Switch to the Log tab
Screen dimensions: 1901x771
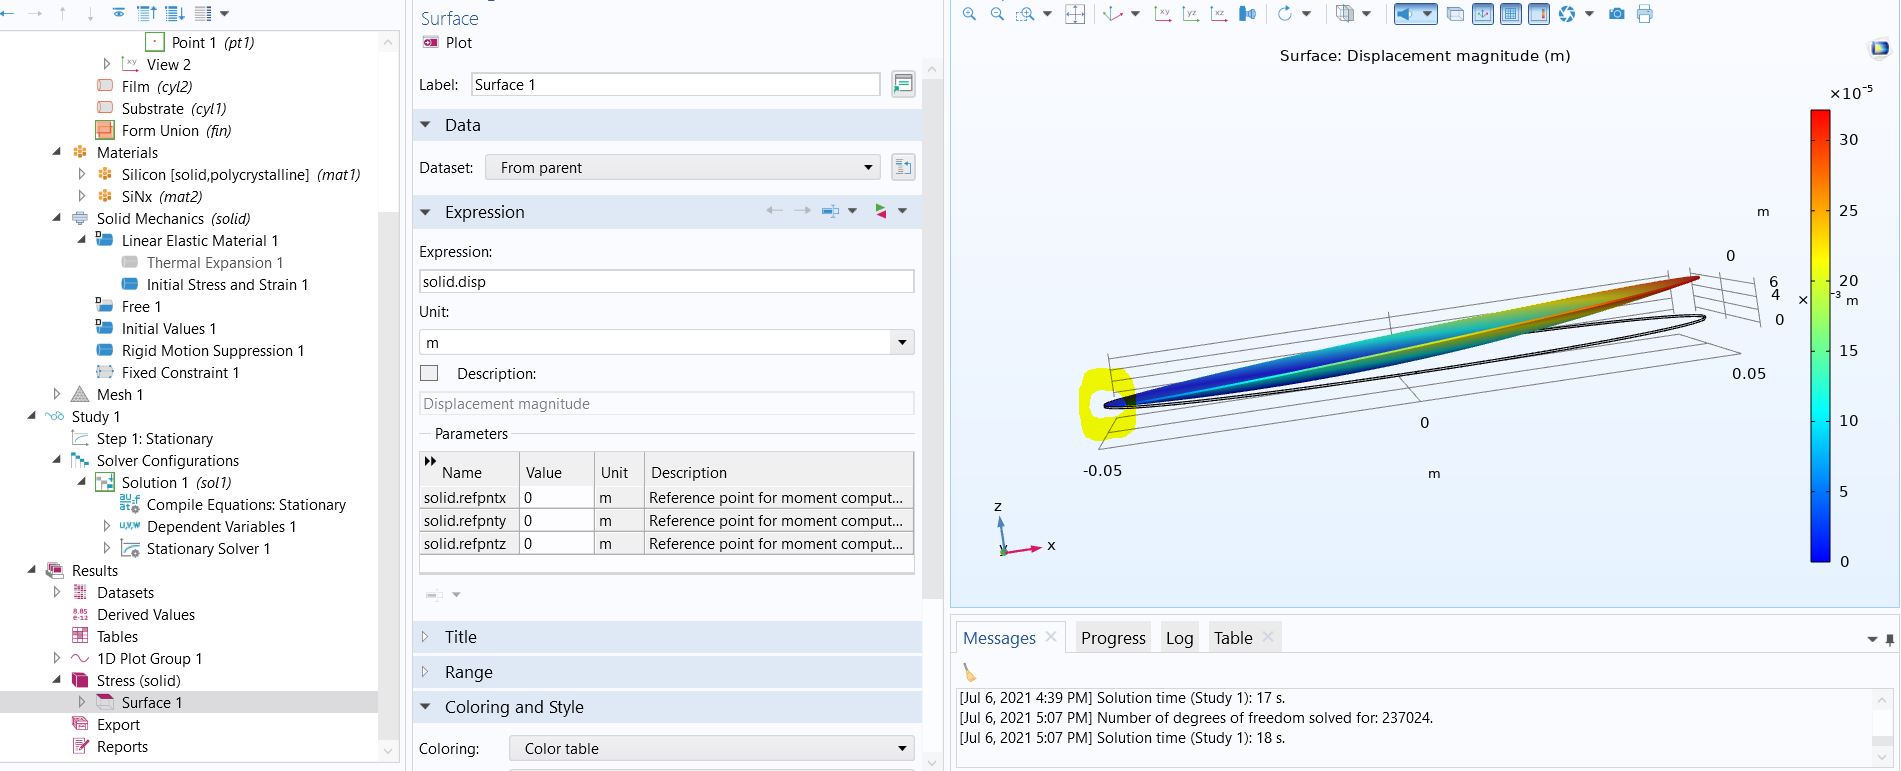pyautogui.click(x=1179, y=638)
